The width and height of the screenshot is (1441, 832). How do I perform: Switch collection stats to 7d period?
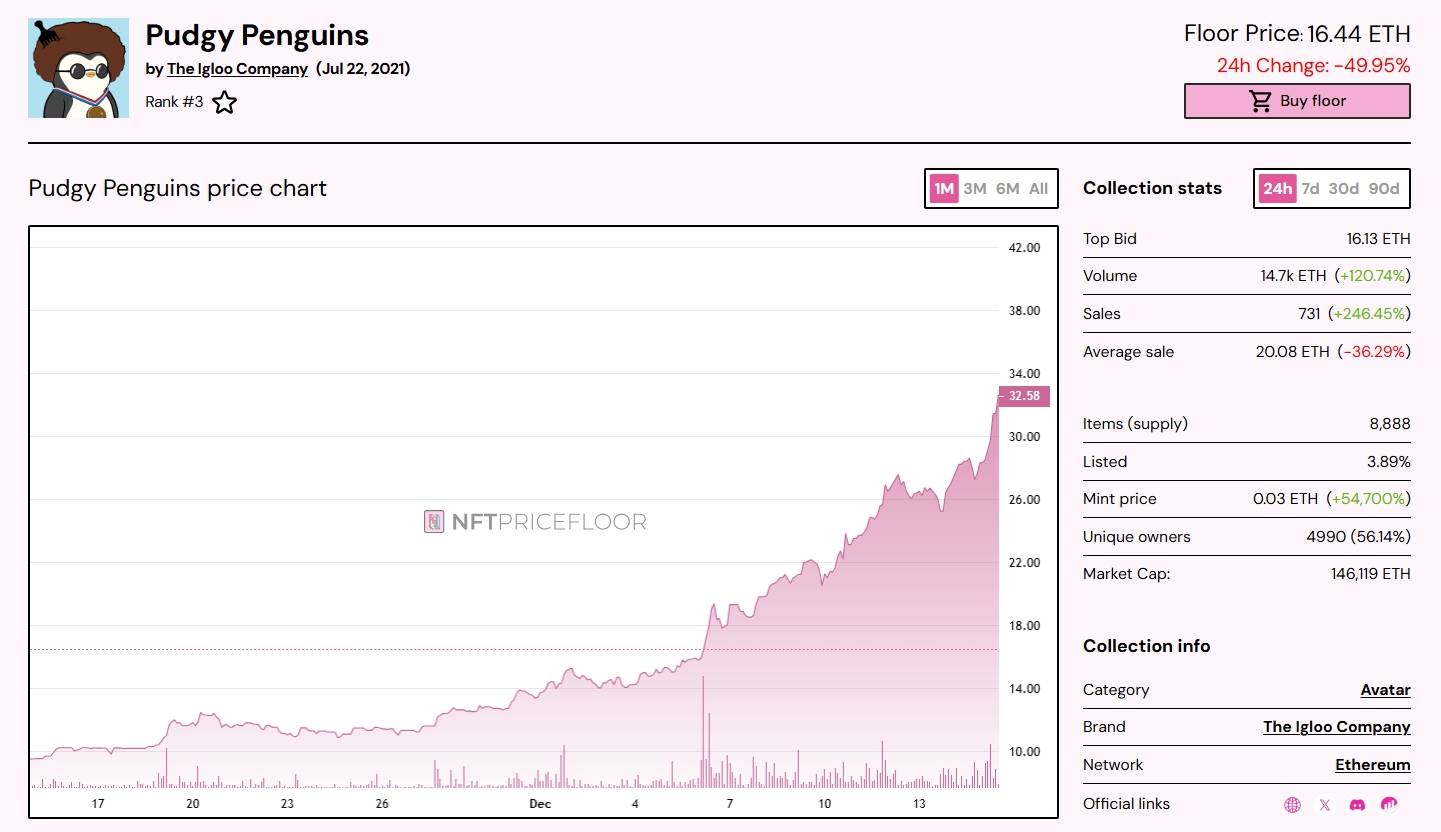1311,188
